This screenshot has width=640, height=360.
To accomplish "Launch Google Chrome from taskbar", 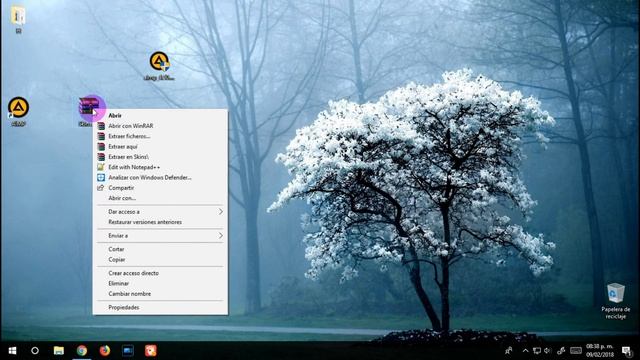I will 82,351.
